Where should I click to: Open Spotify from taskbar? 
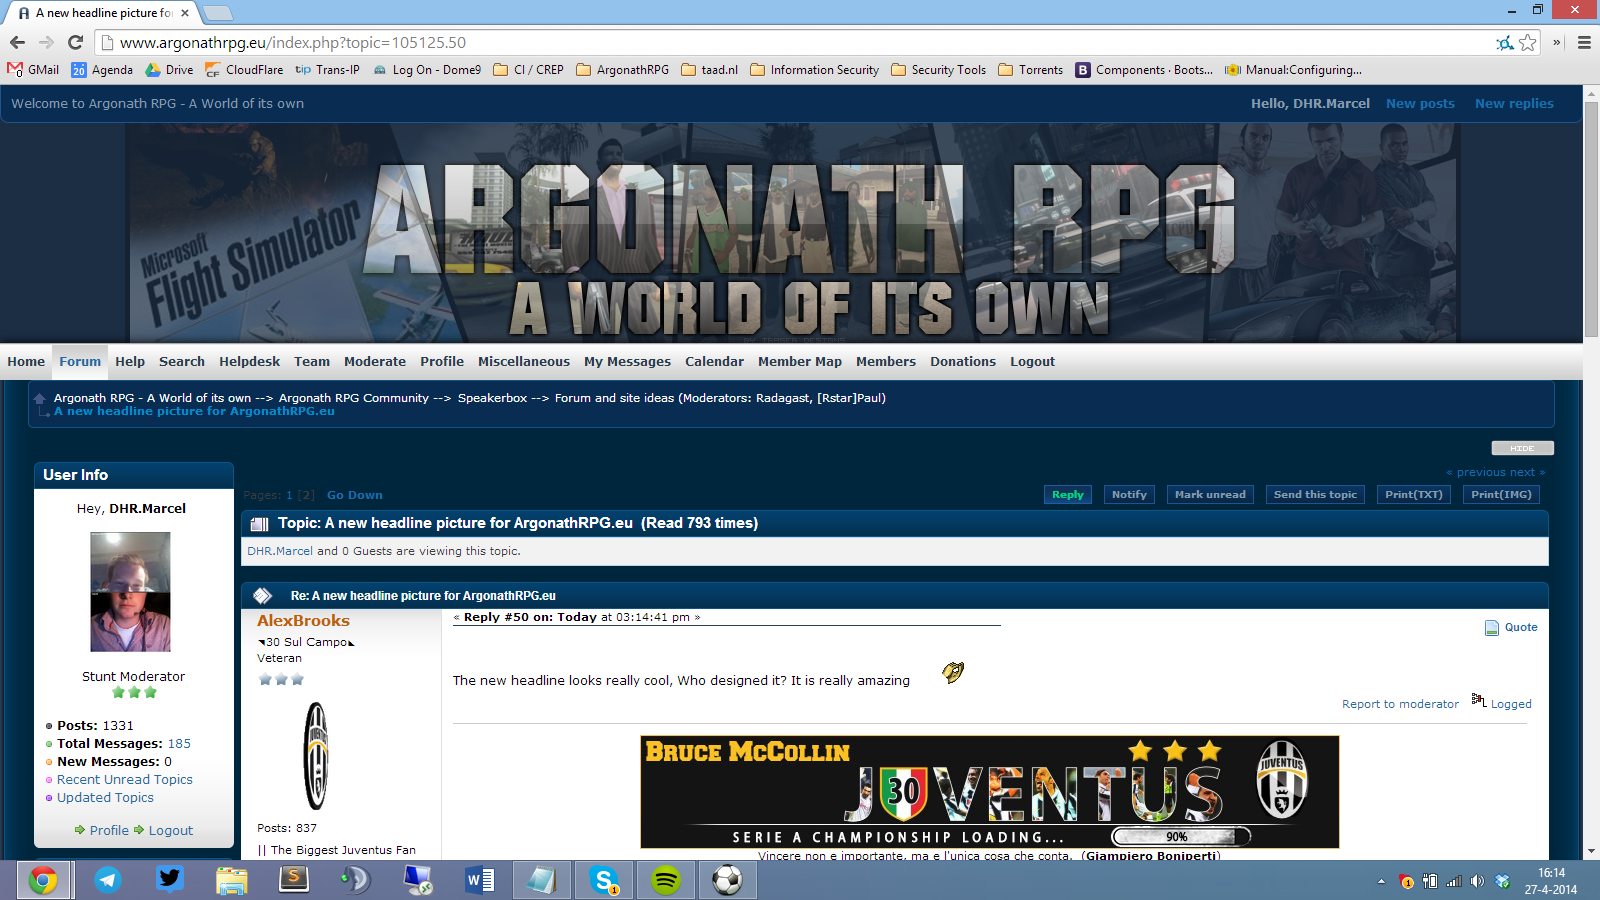coord(666,880)
